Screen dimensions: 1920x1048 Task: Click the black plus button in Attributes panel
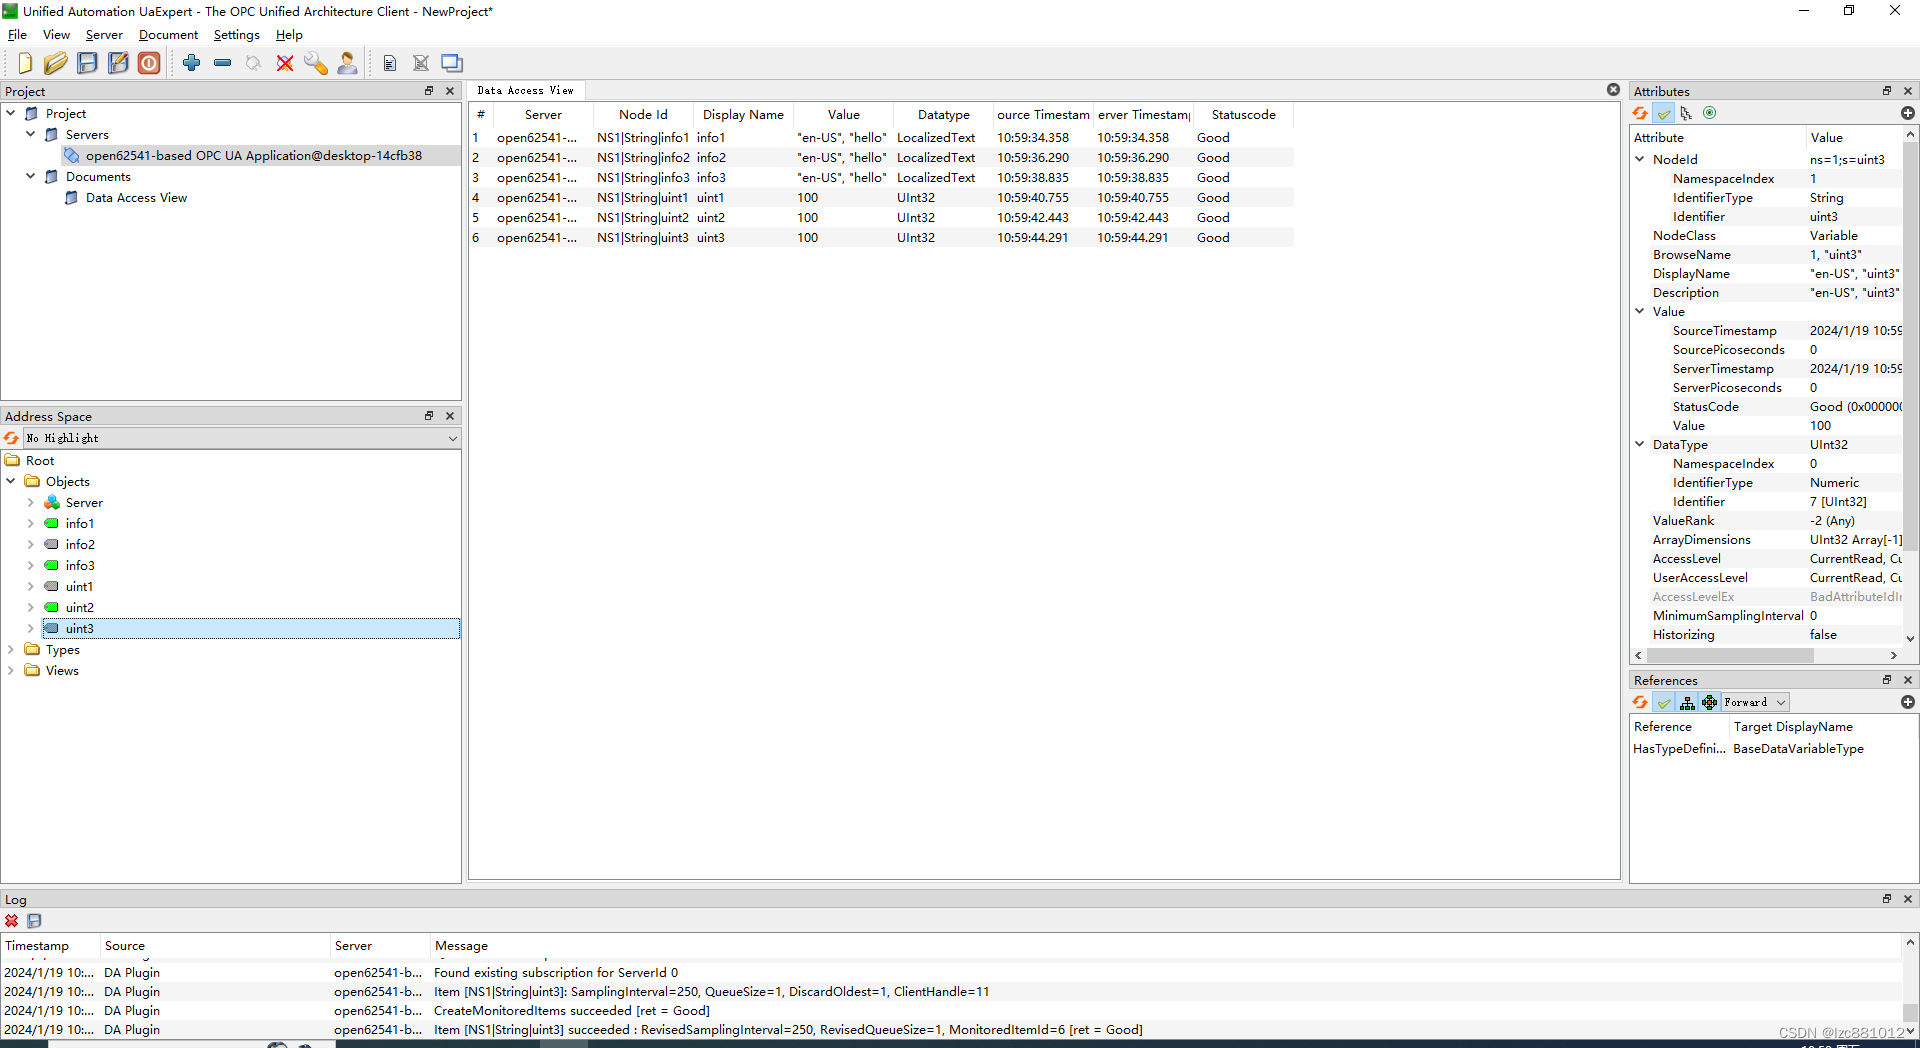point(1907,113)
